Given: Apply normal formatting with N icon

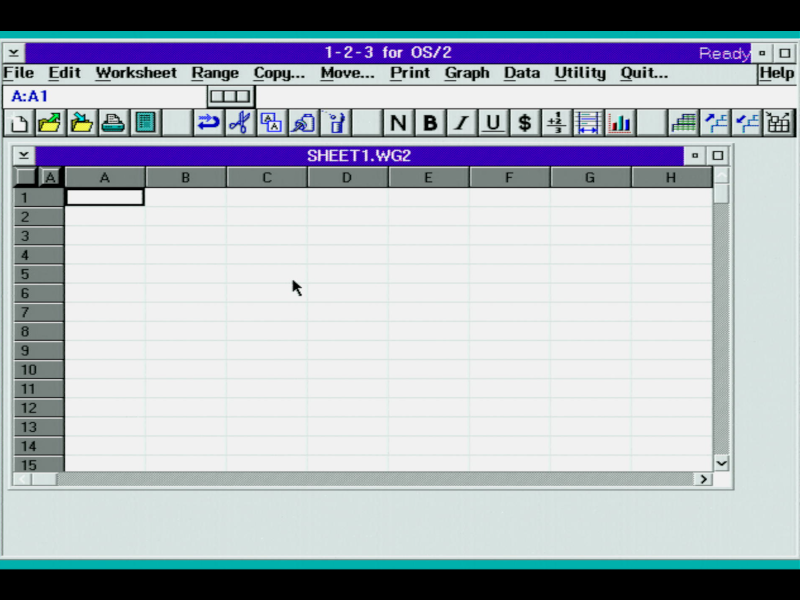Looking at the screenshot, I should click(398, 122).
